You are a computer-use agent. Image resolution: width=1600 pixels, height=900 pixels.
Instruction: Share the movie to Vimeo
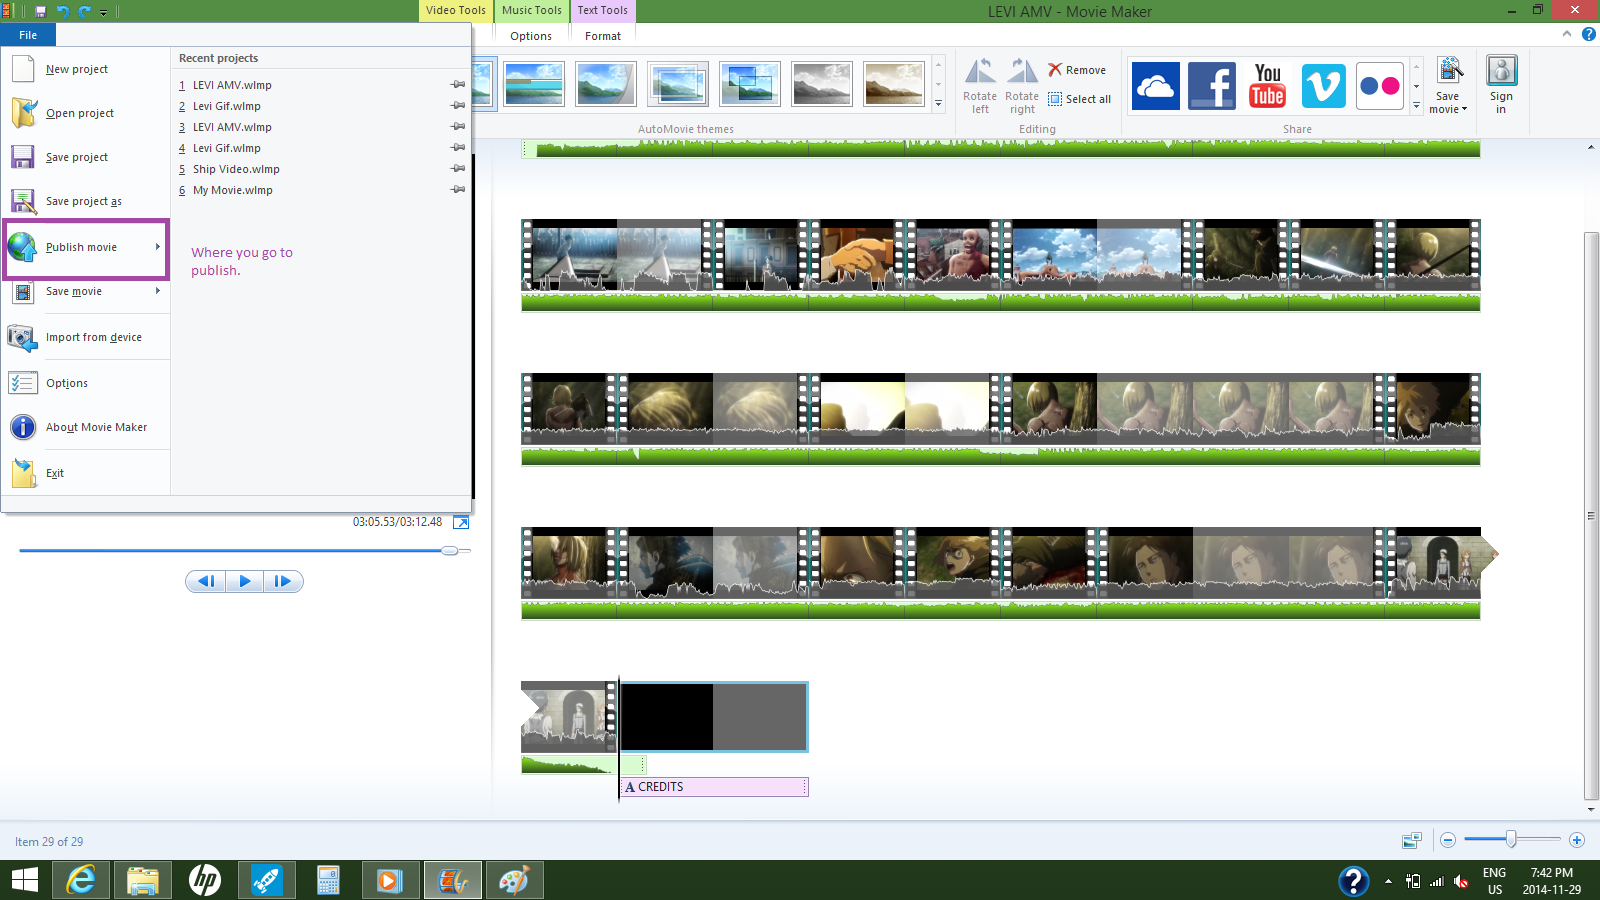point(1323,86)
